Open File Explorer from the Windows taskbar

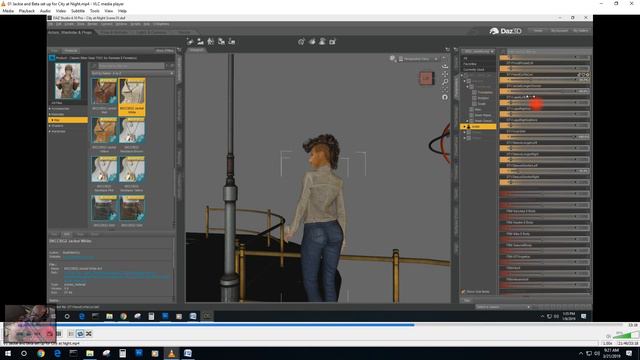click(x=90, y=353)
